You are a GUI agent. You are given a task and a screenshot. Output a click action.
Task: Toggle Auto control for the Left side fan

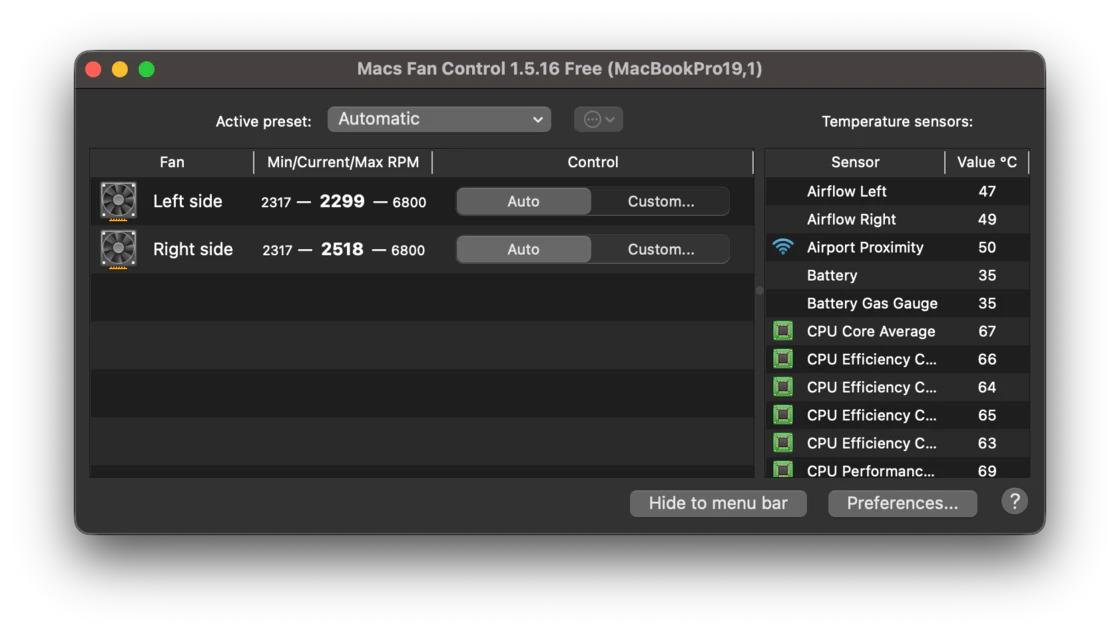pos(523,200)
